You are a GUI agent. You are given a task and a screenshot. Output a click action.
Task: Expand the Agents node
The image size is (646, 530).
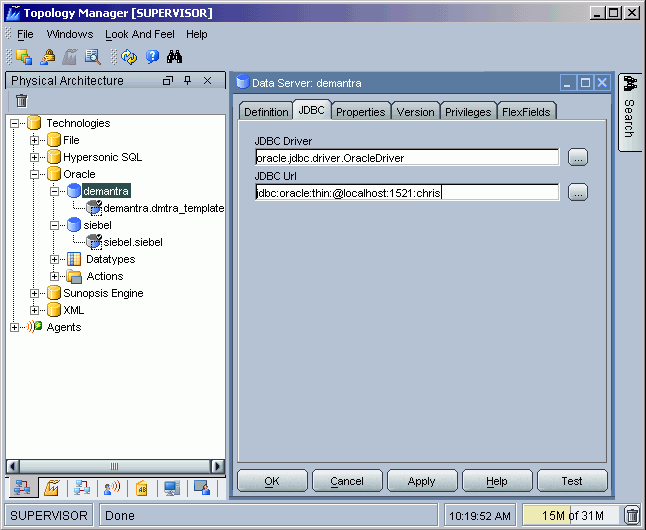[x=14, y=327]
